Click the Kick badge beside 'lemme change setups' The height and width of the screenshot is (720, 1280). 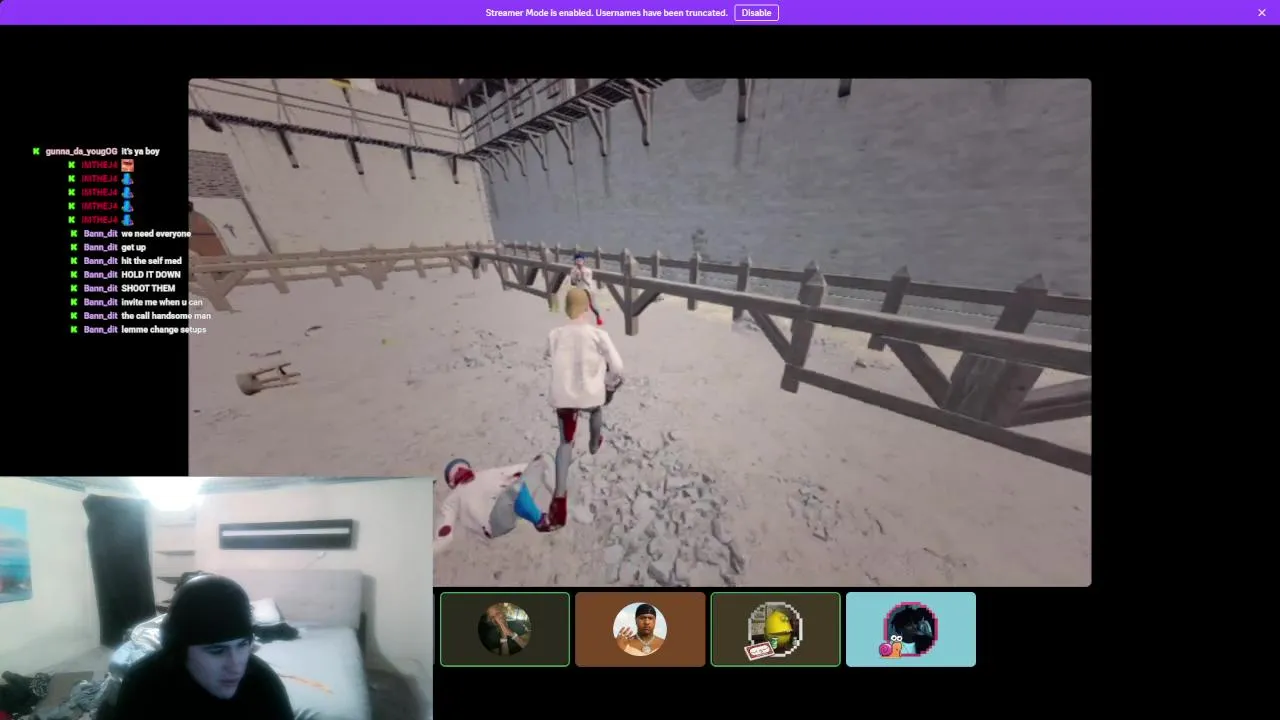coord(72,329)
